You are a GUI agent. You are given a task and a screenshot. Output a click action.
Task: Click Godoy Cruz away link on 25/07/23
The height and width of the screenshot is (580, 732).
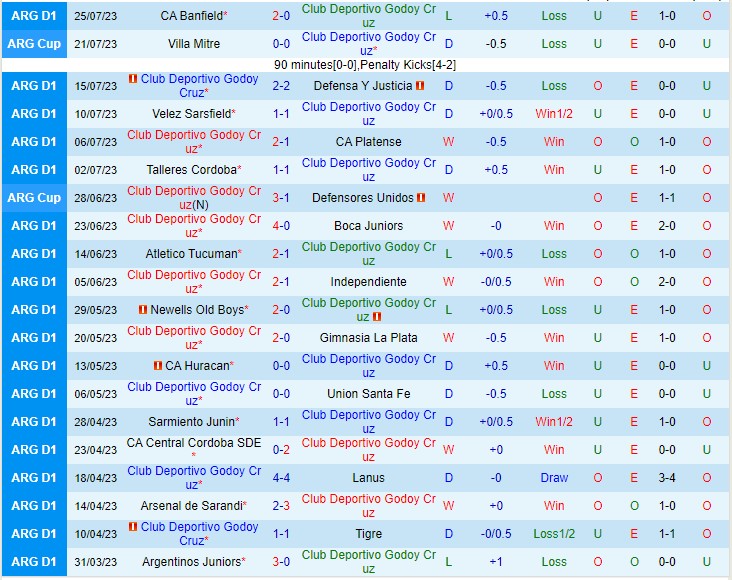pyautogui.click(x=368, y=16)
